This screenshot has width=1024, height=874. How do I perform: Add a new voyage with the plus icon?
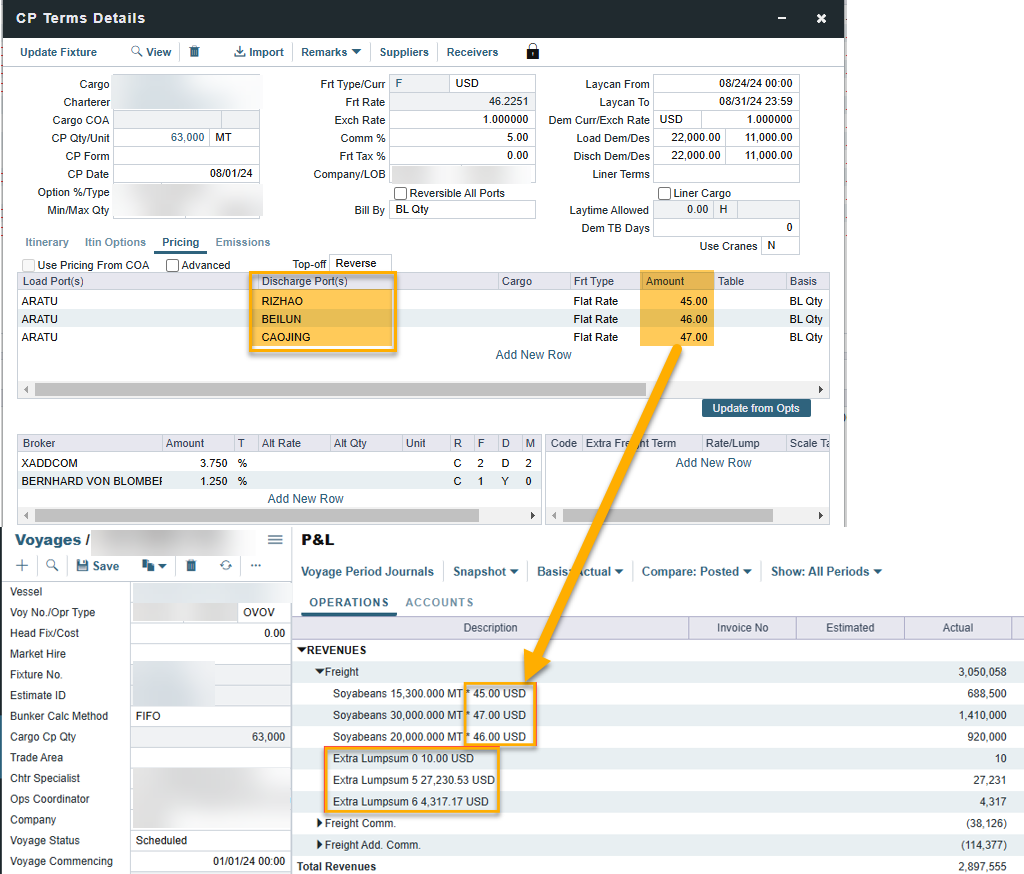pos(22,565)
